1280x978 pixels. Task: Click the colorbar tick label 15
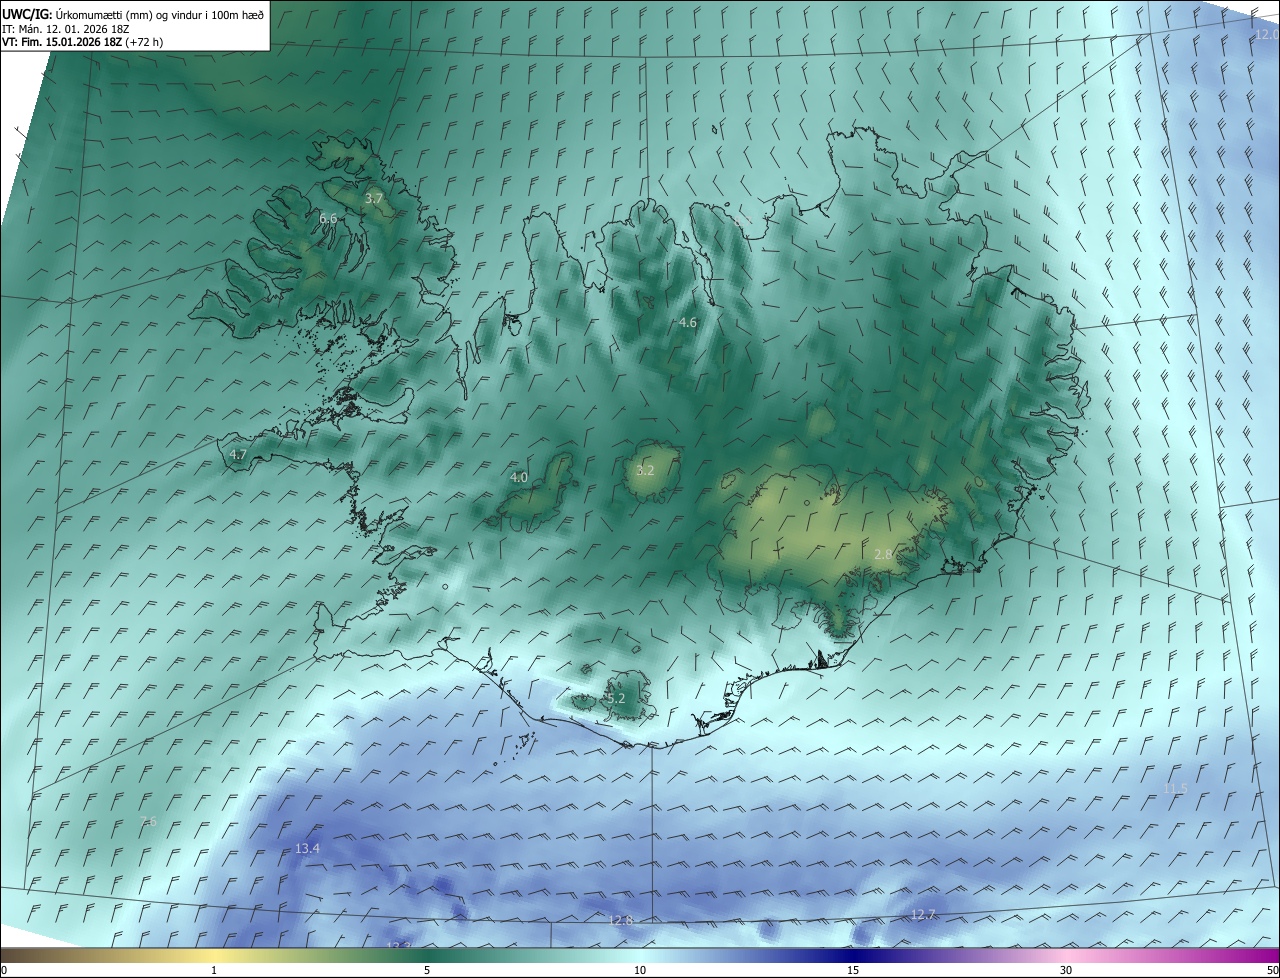point(853,971)
